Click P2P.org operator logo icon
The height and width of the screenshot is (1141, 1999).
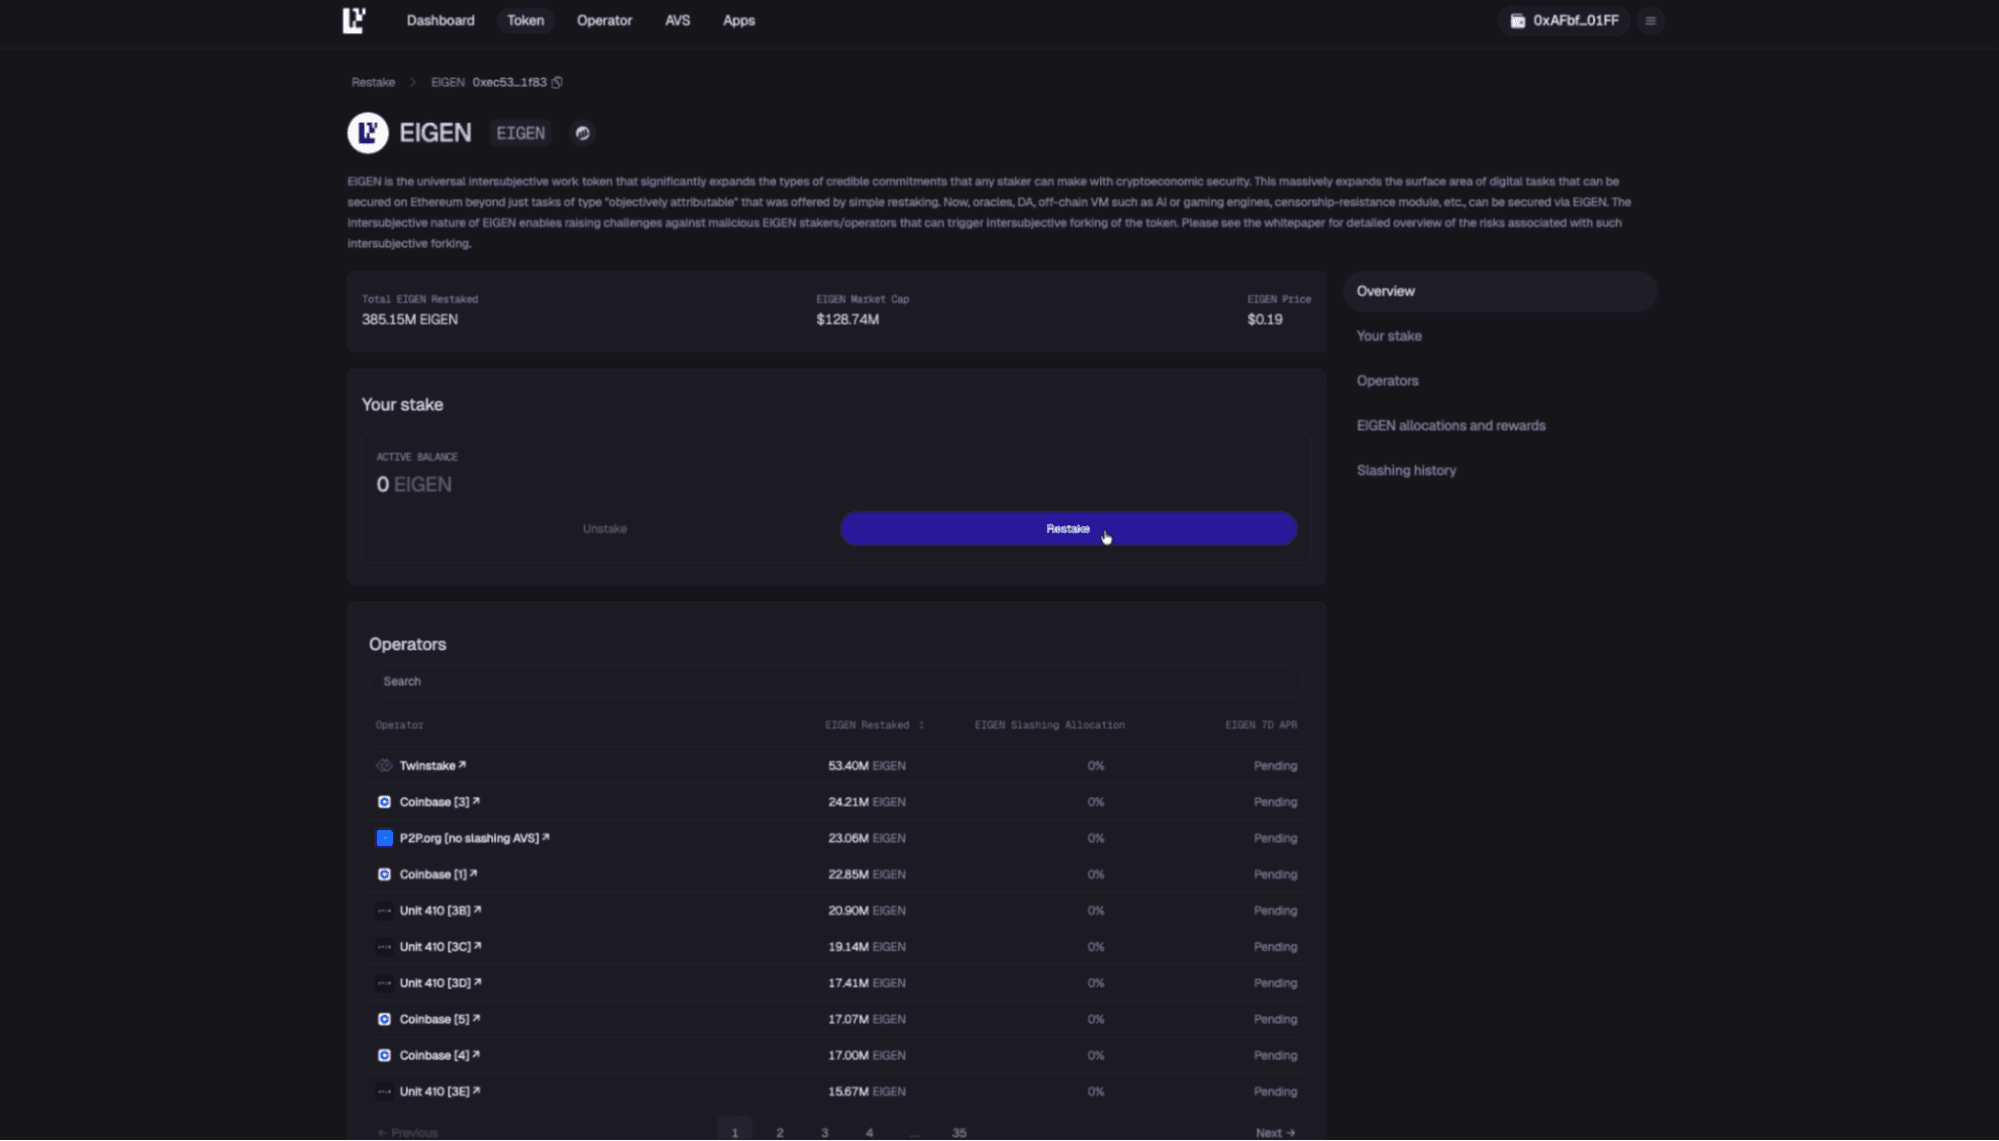pyautogui.click(x=384, y=838)
